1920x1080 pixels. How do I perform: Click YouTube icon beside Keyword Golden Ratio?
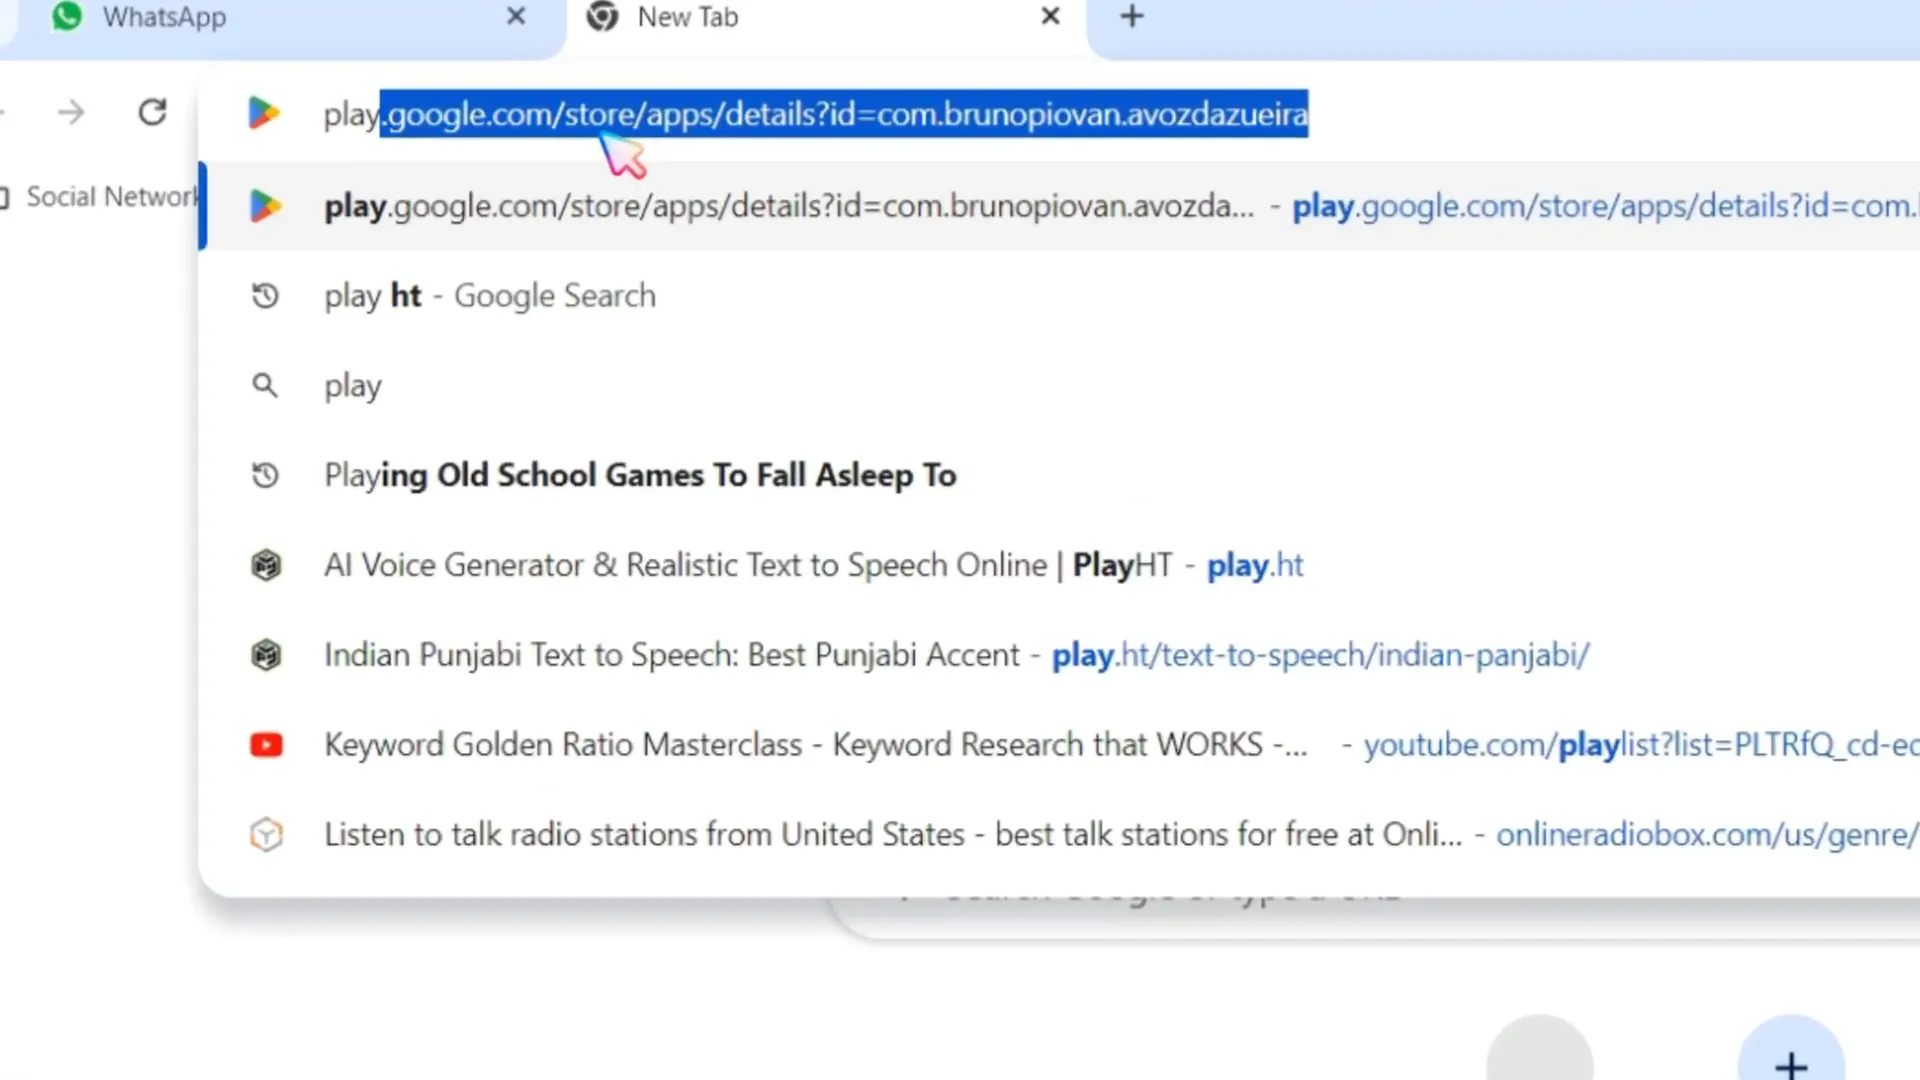click(x=266, y=745)
